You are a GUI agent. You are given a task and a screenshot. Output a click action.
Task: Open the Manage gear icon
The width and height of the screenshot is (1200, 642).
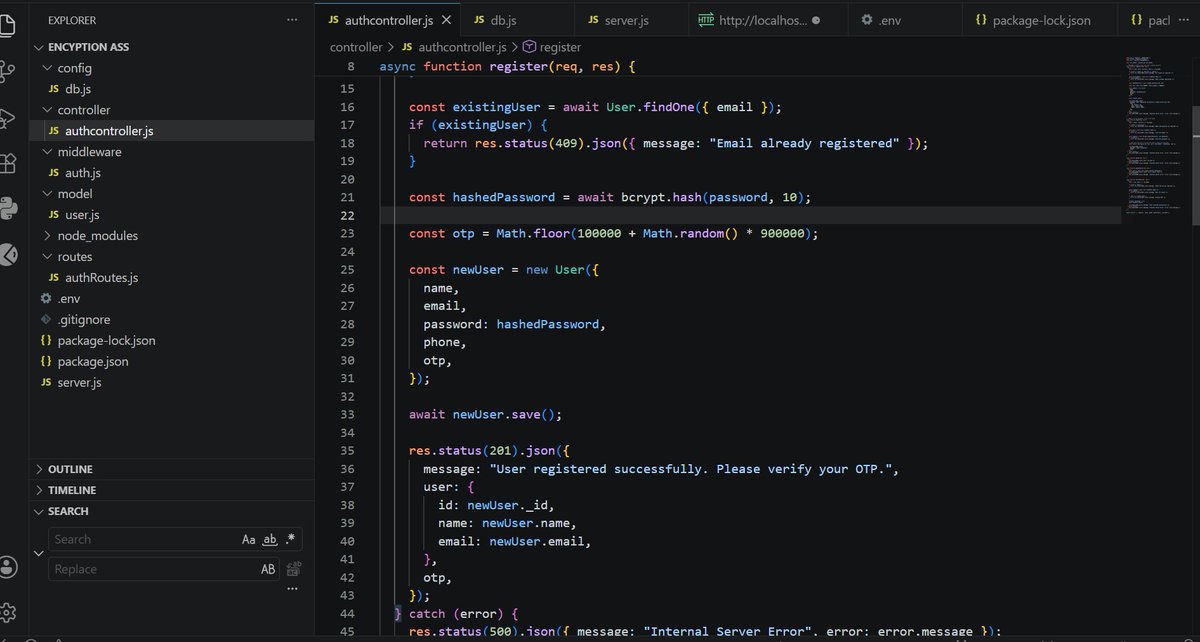coord(8,612)
